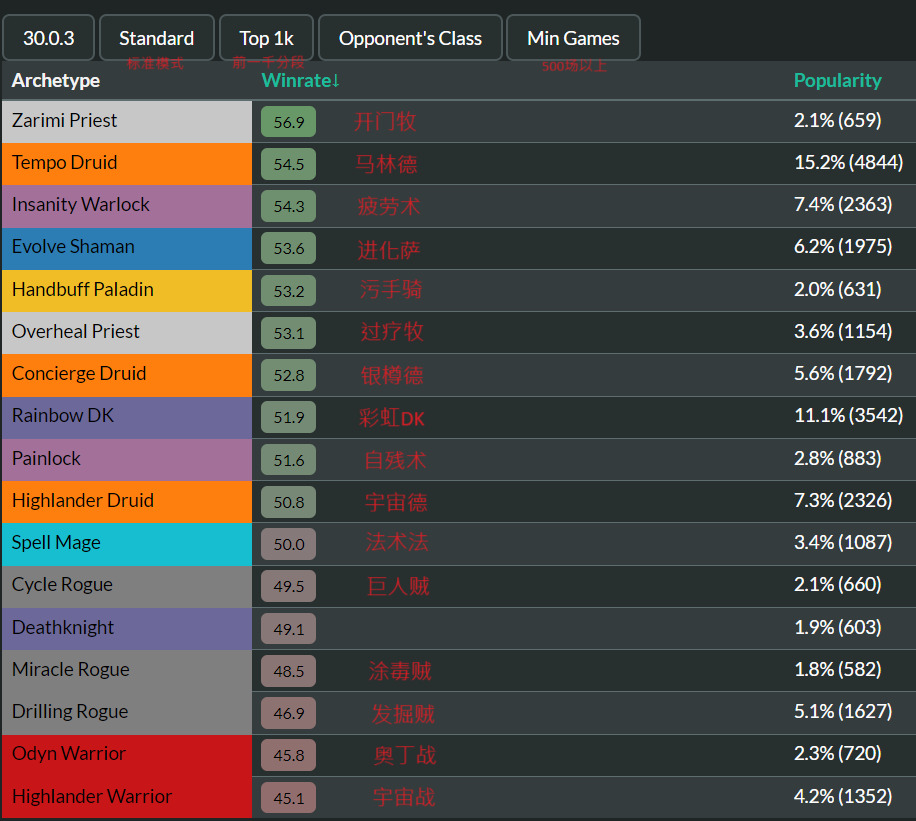
Task: Open the Concierge Druid archetype
Action: 127,375
